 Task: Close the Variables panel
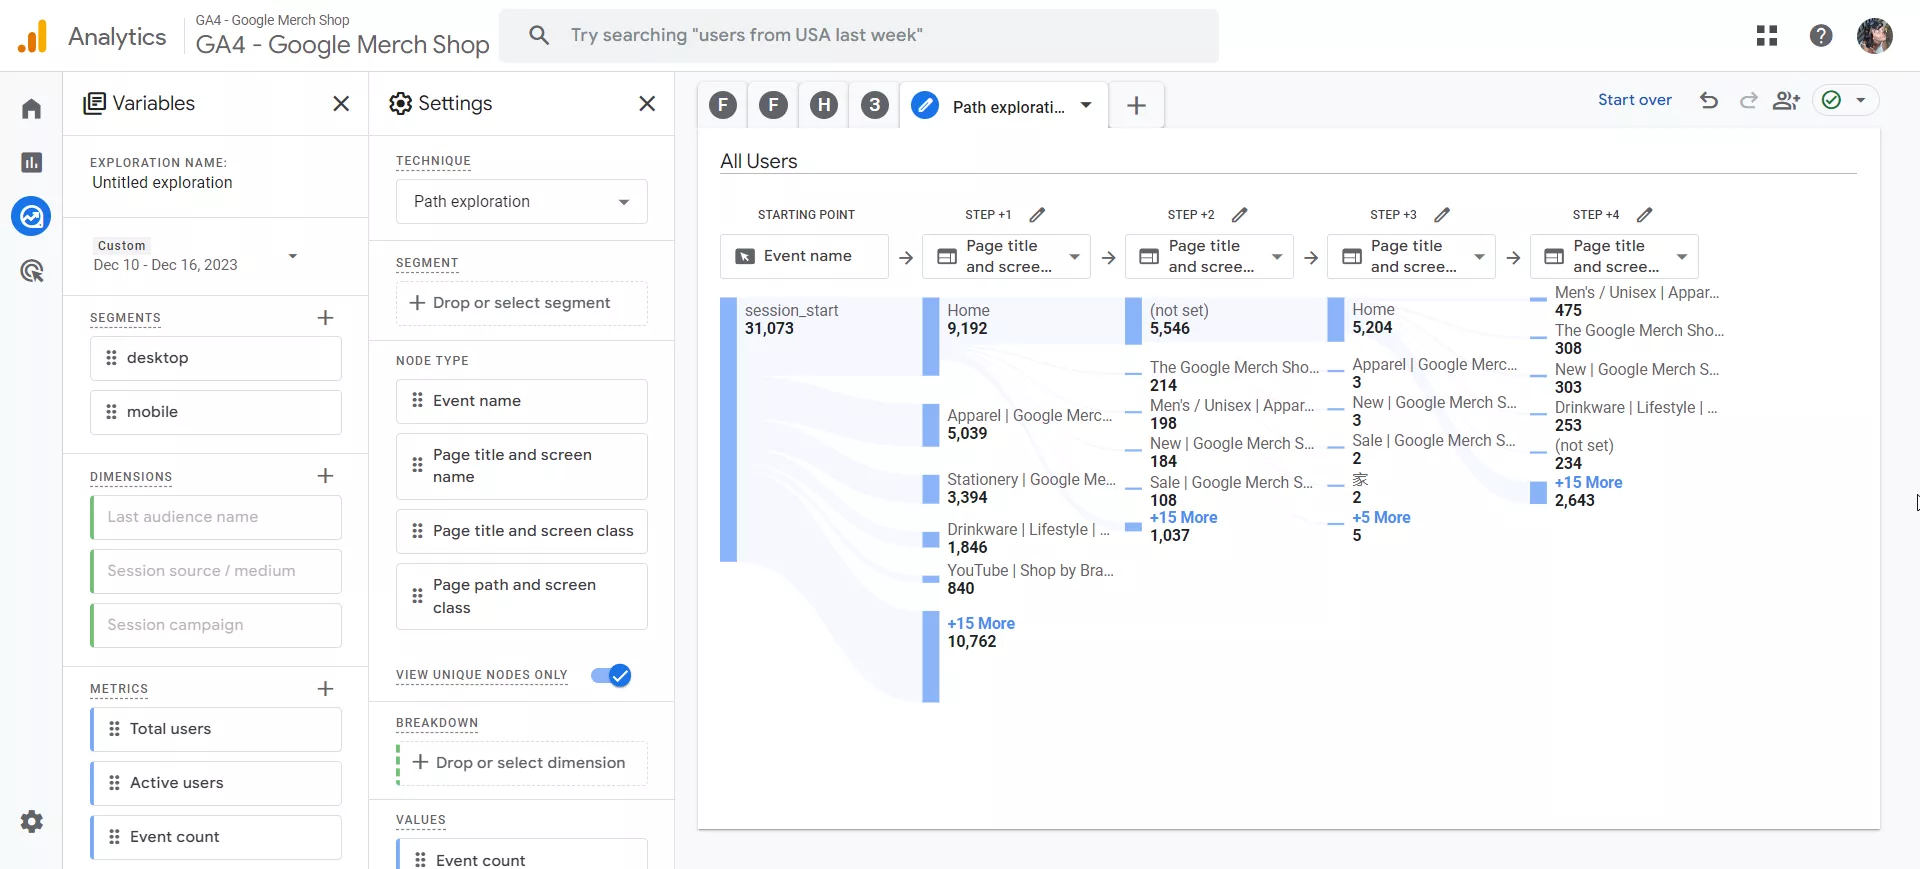pyautogui.click(x=341, y=104)
